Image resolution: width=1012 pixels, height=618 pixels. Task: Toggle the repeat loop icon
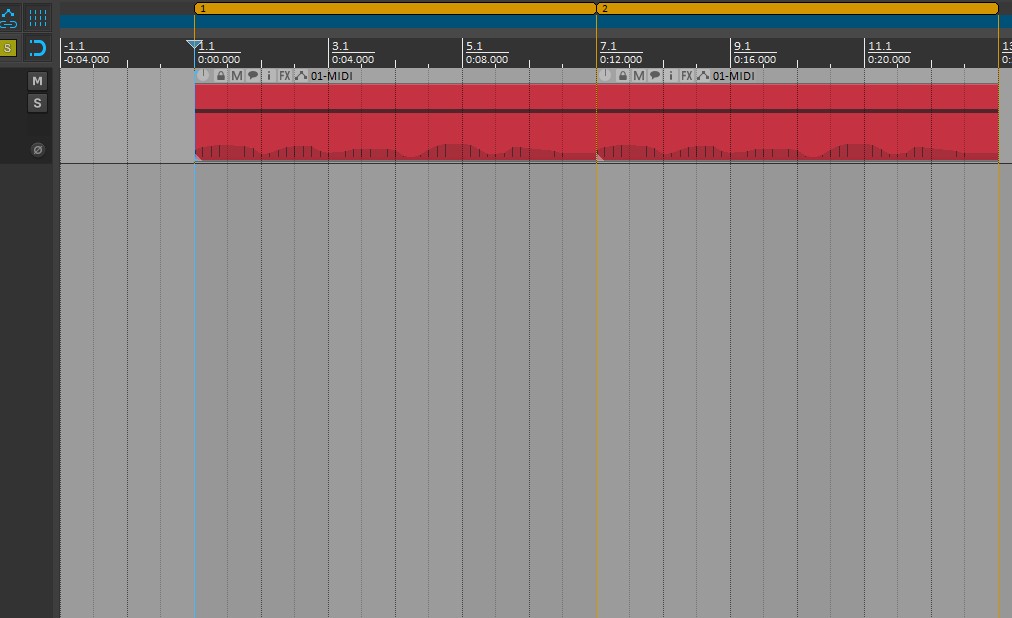(37, 48)
